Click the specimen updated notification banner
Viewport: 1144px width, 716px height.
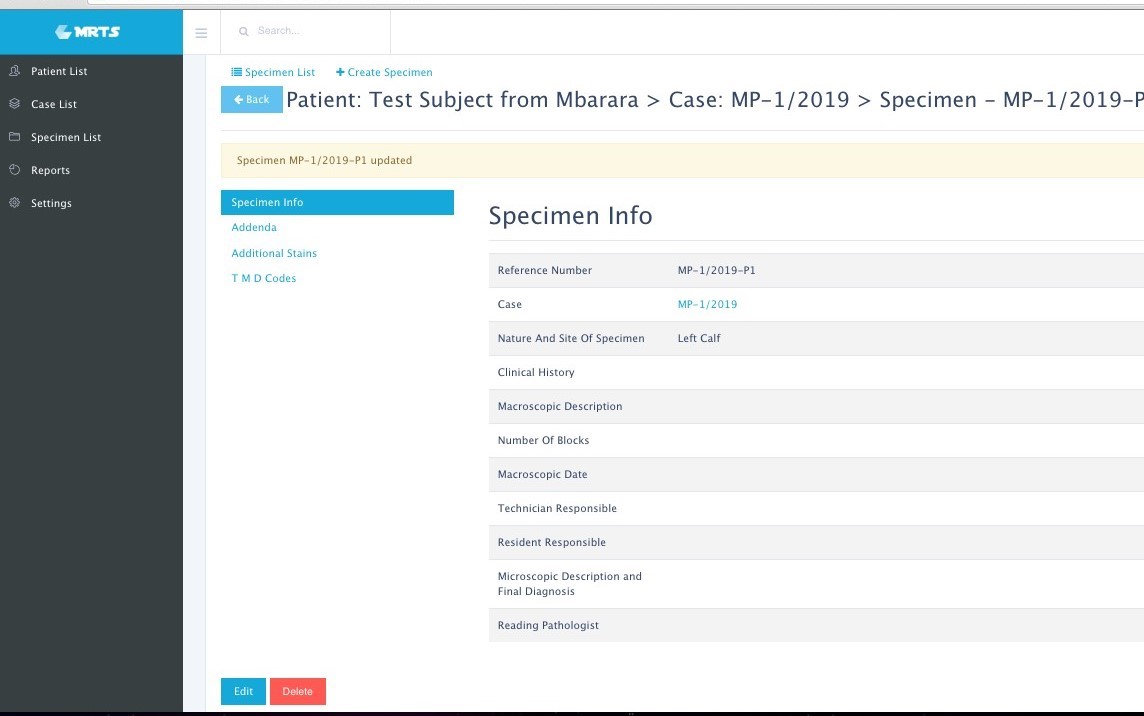(680, 160)
